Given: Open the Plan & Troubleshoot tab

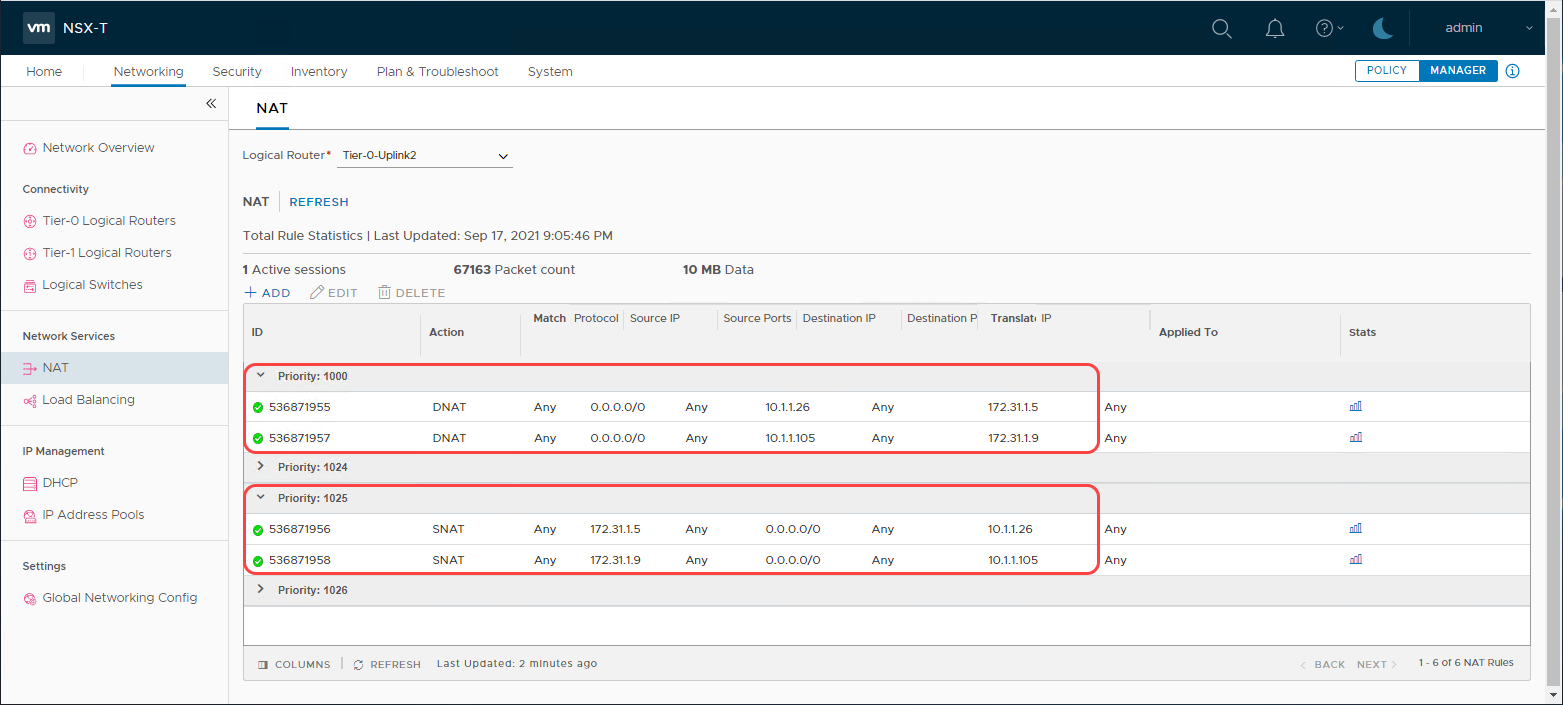Looking at the screenshot, I should pos(437,71).
